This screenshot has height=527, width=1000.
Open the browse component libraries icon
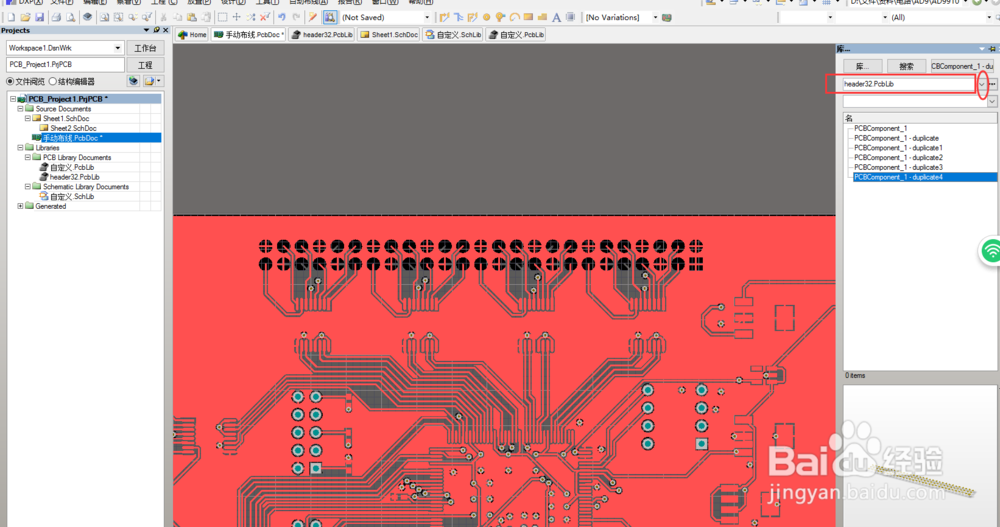point(330,17)
